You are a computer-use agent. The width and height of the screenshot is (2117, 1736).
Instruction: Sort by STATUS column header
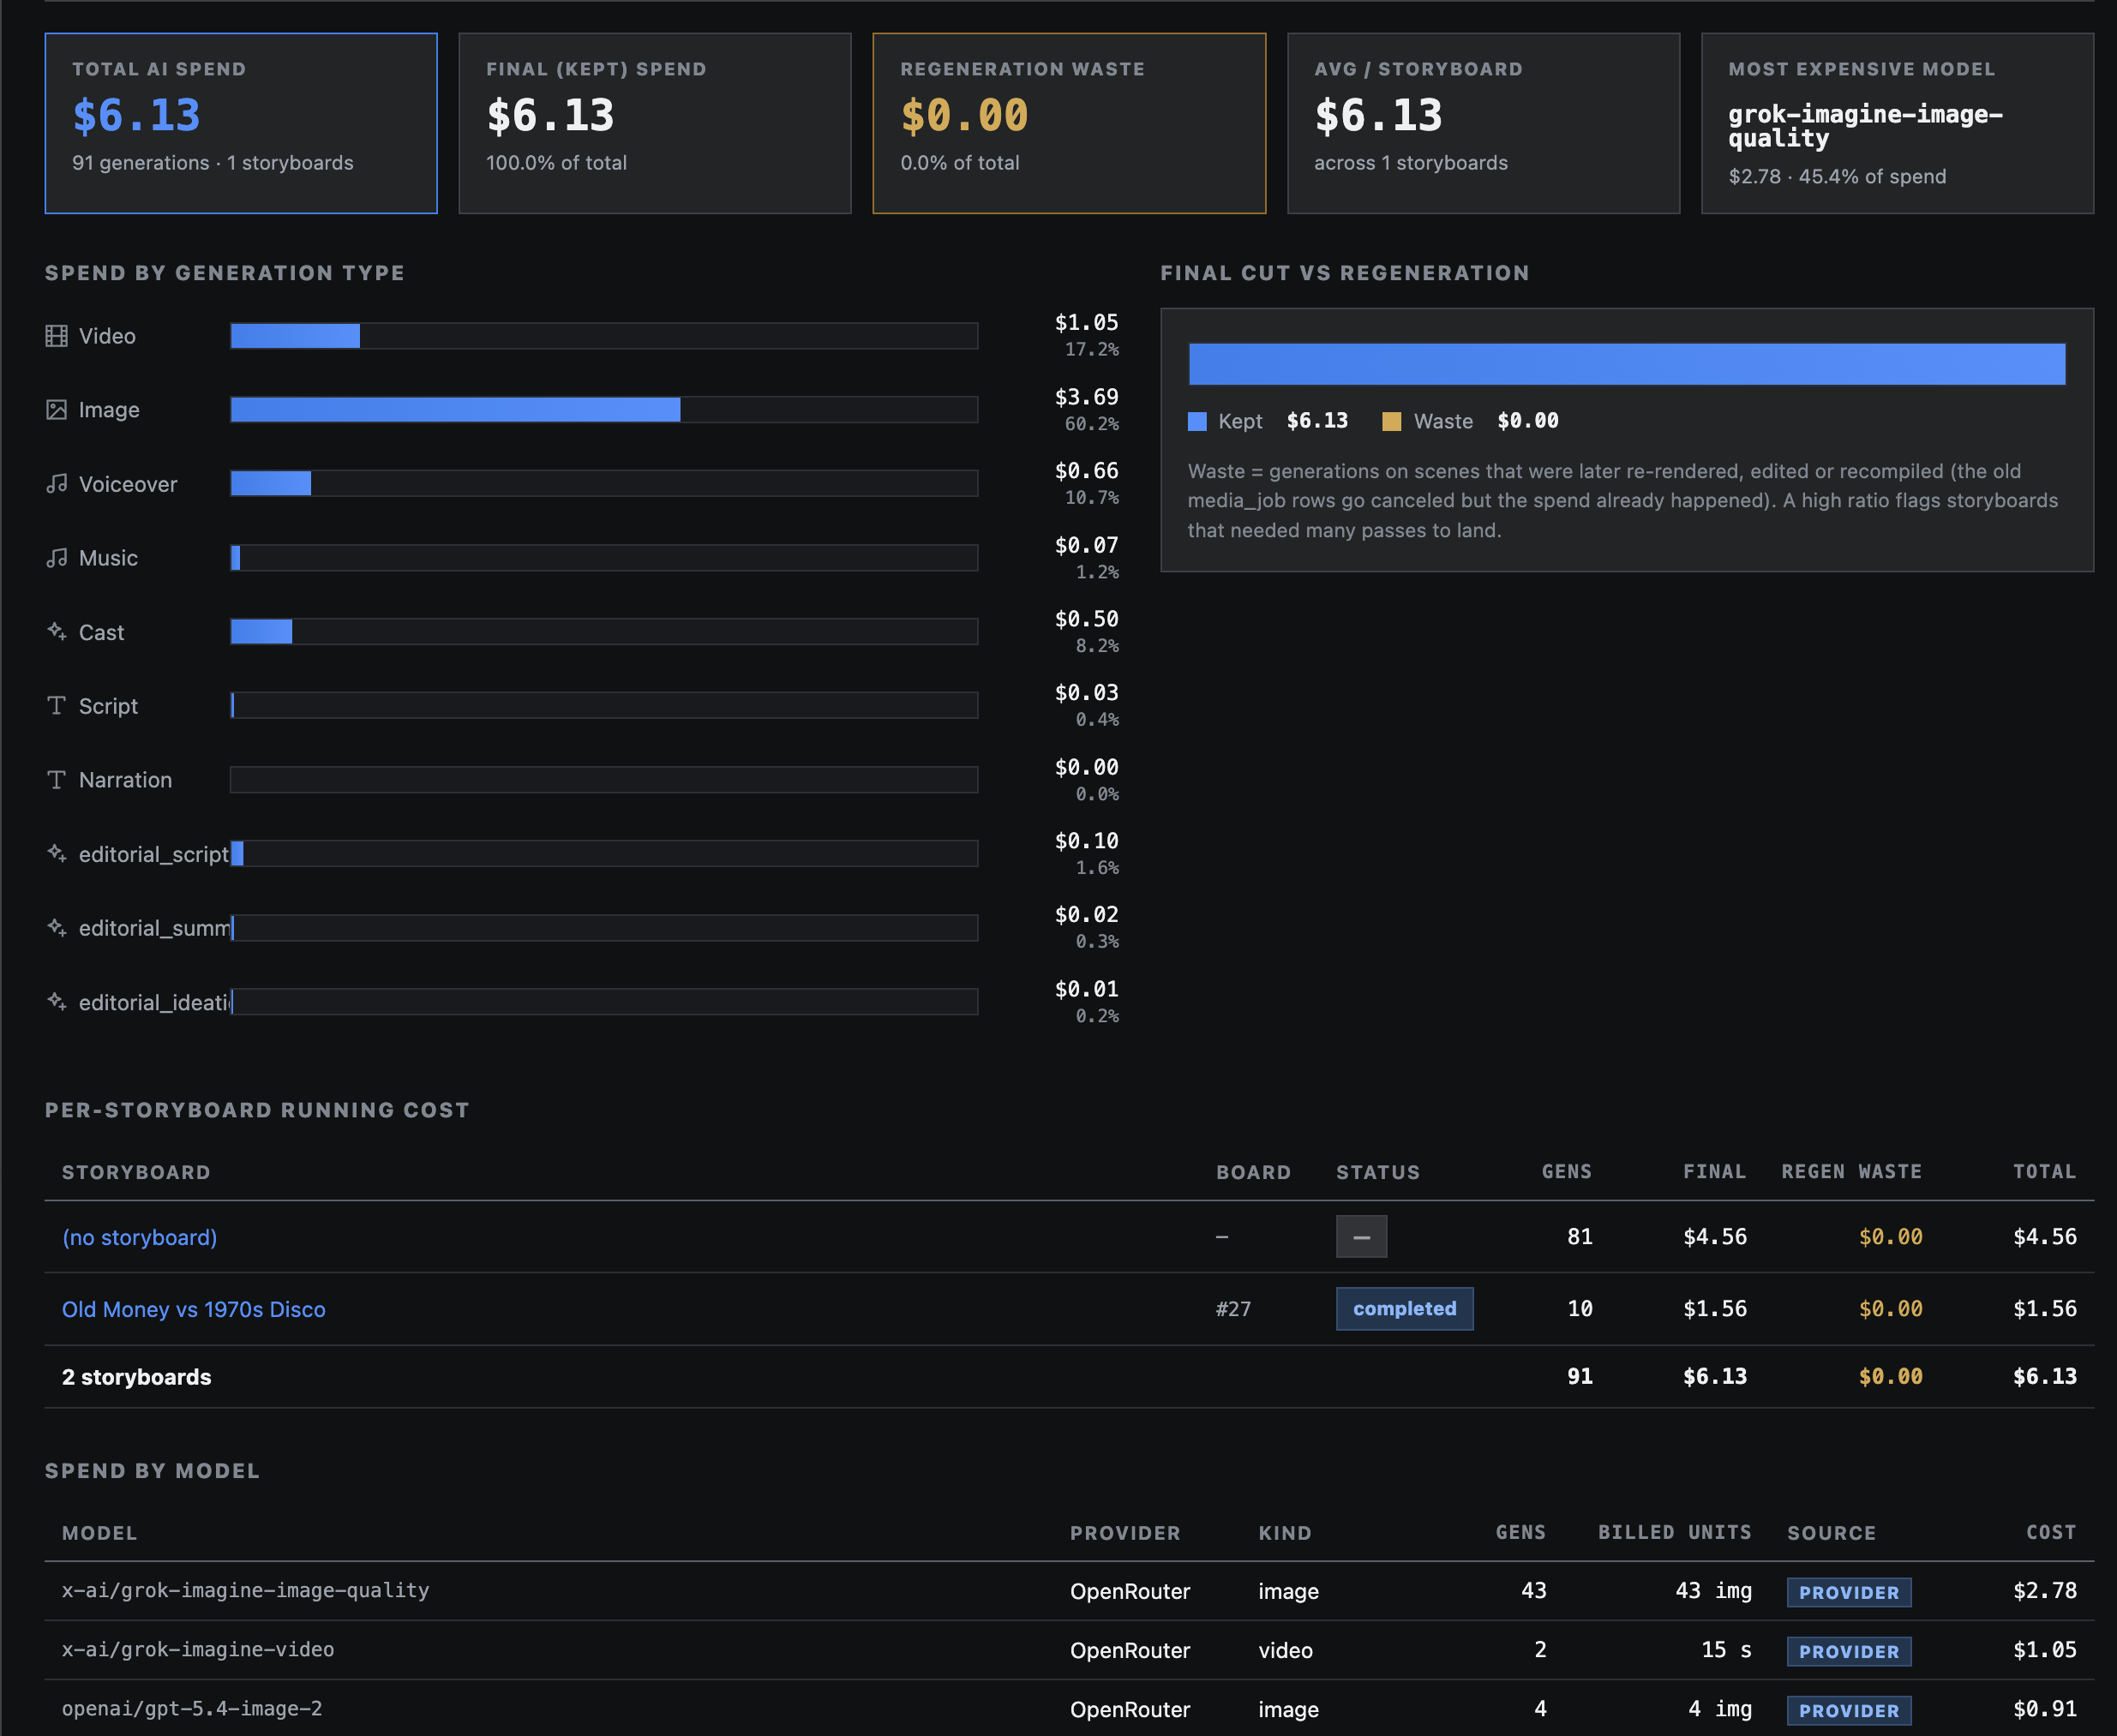coord(1378,1172)
